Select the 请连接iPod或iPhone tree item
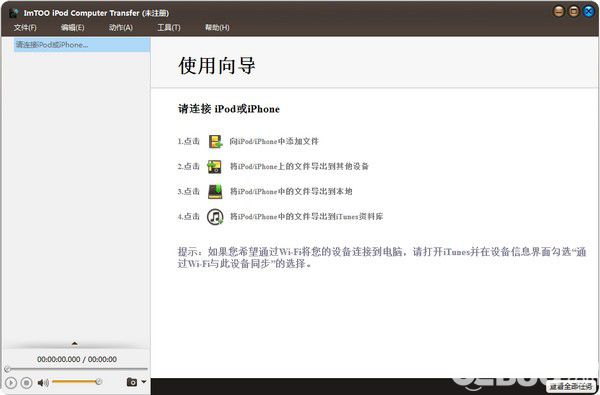This screenshot has height=395, width=600. [82, 45]
